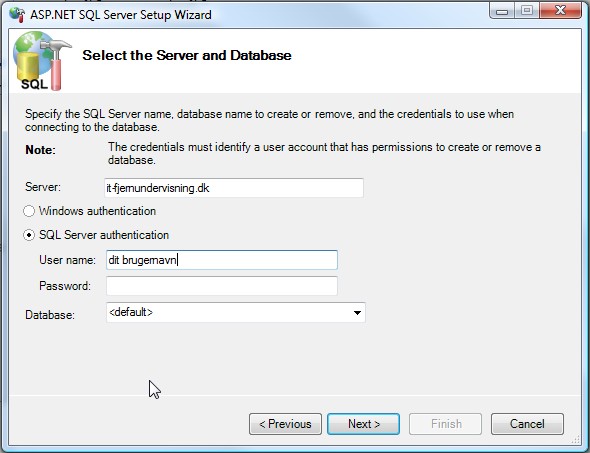Maximize the wizard window

click(x=527, y=11)
